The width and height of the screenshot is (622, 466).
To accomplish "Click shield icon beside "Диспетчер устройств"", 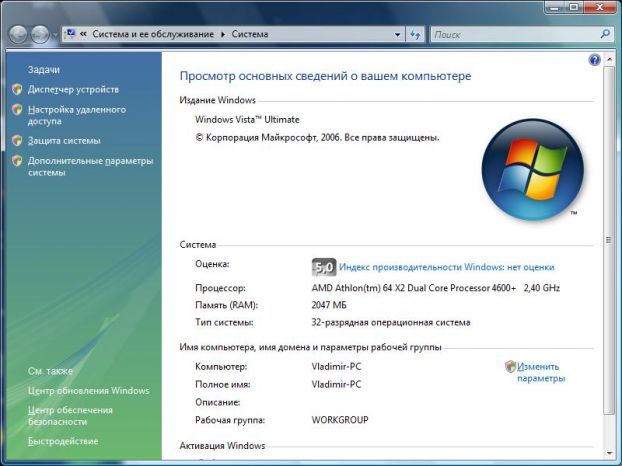I will tap(17, 89).
